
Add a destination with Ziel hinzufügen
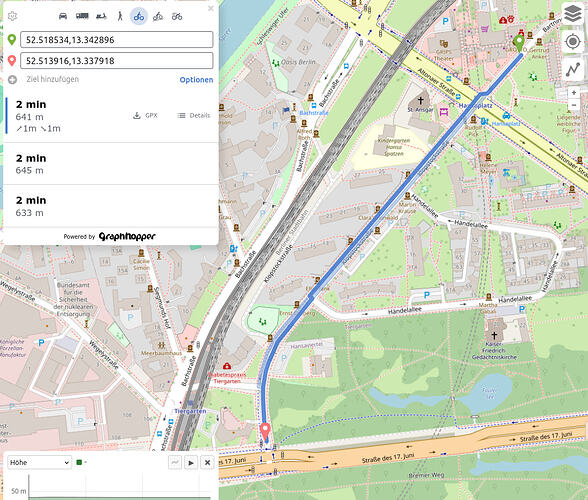(x=52, y=79)
